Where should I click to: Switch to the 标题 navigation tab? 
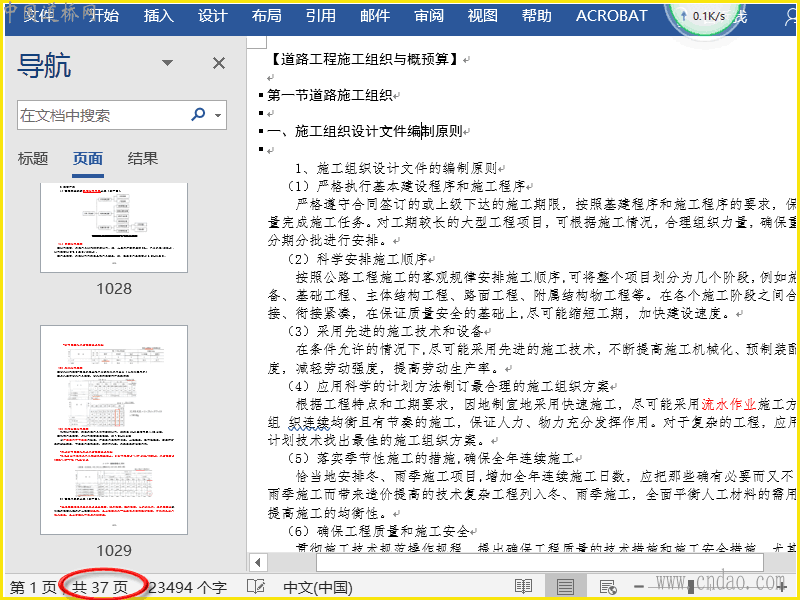pyautogui.click(x=33, y=159)
